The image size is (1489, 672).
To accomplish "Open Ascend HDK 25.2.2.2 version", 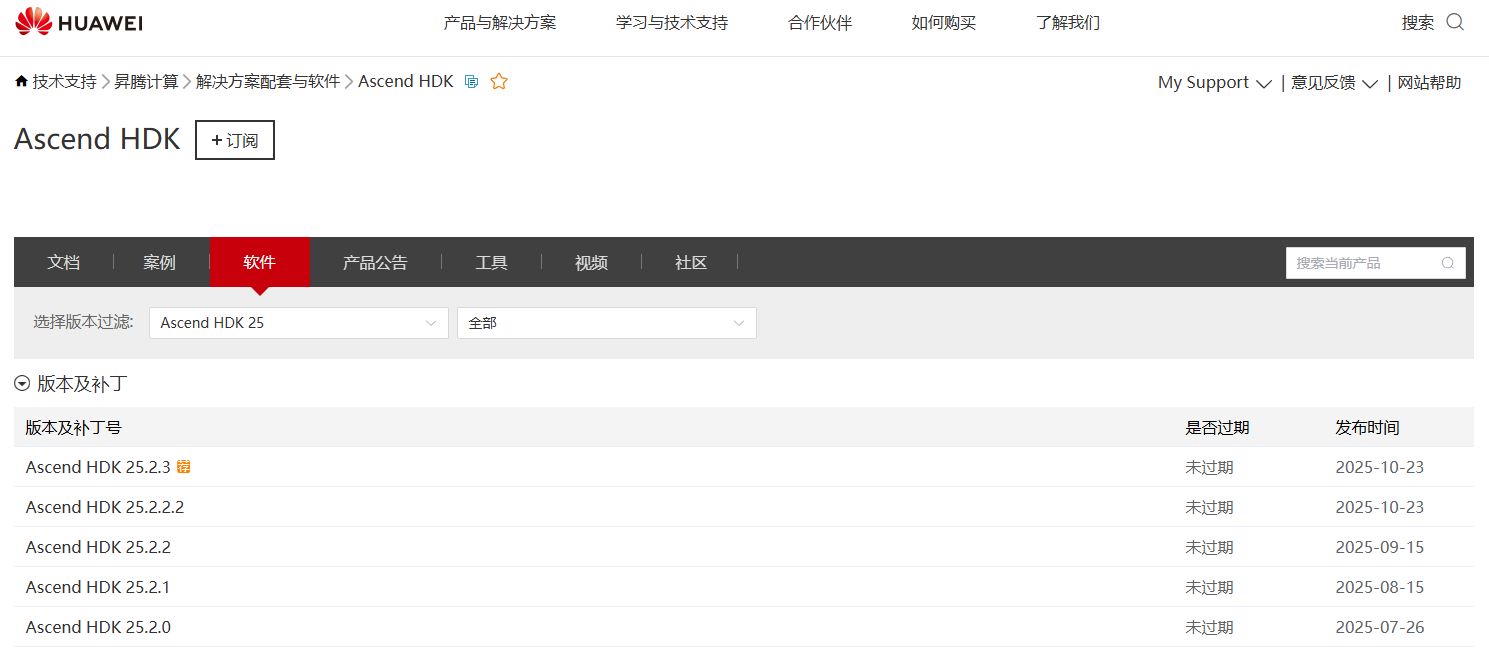I will coord(105,507).
